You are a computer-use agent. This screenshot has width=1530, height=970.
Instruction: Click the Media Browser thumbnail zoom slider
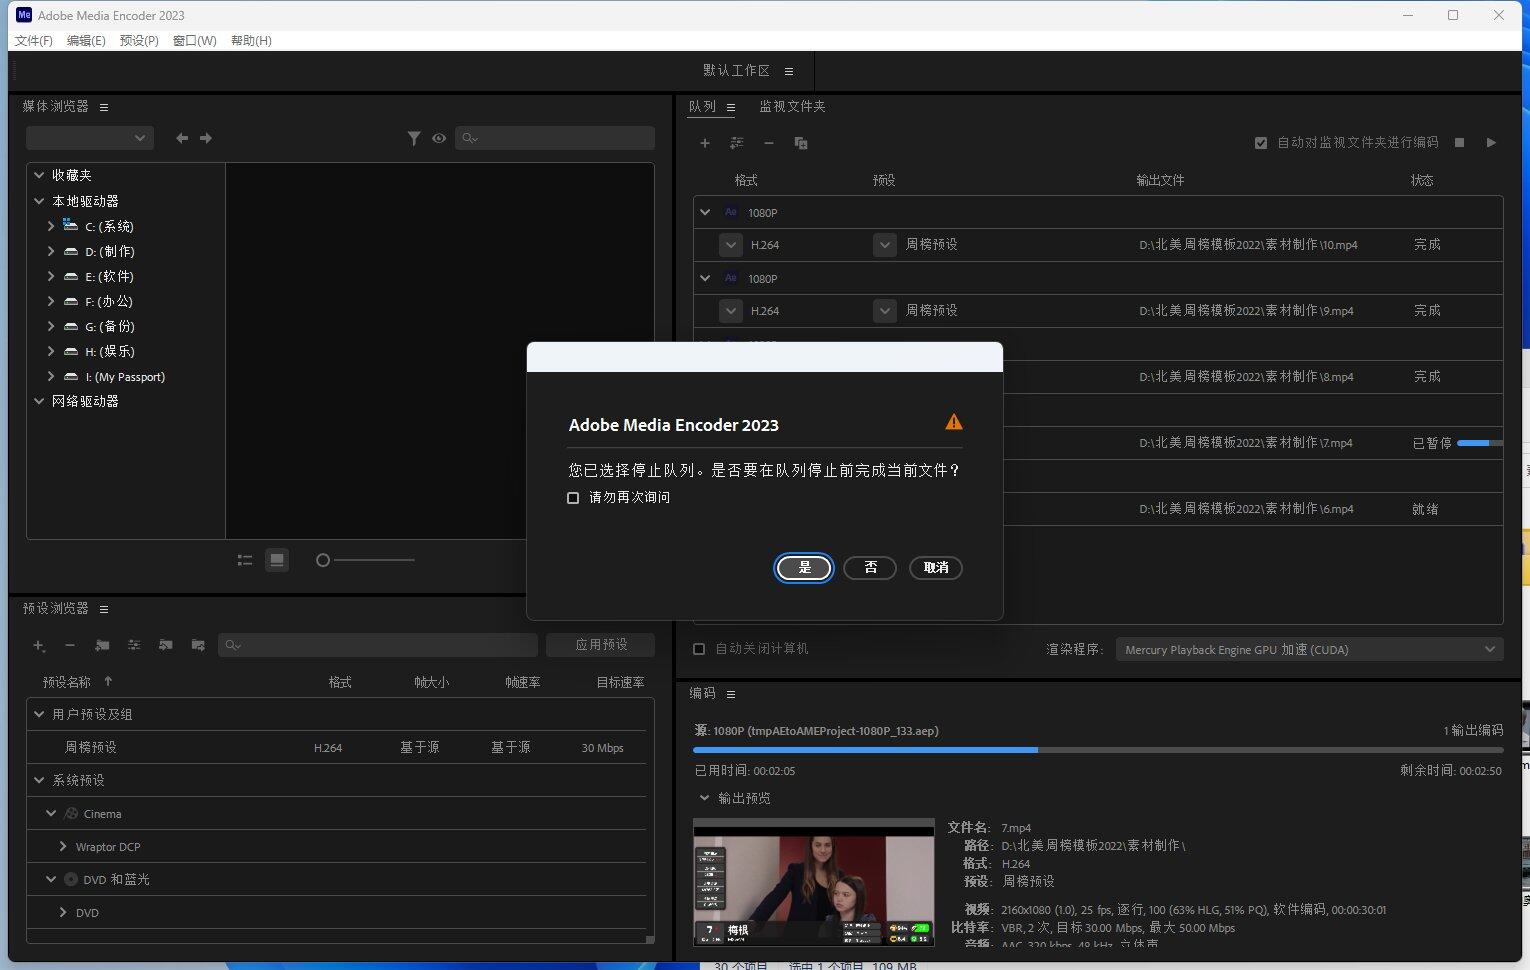(x=365, y=560)
